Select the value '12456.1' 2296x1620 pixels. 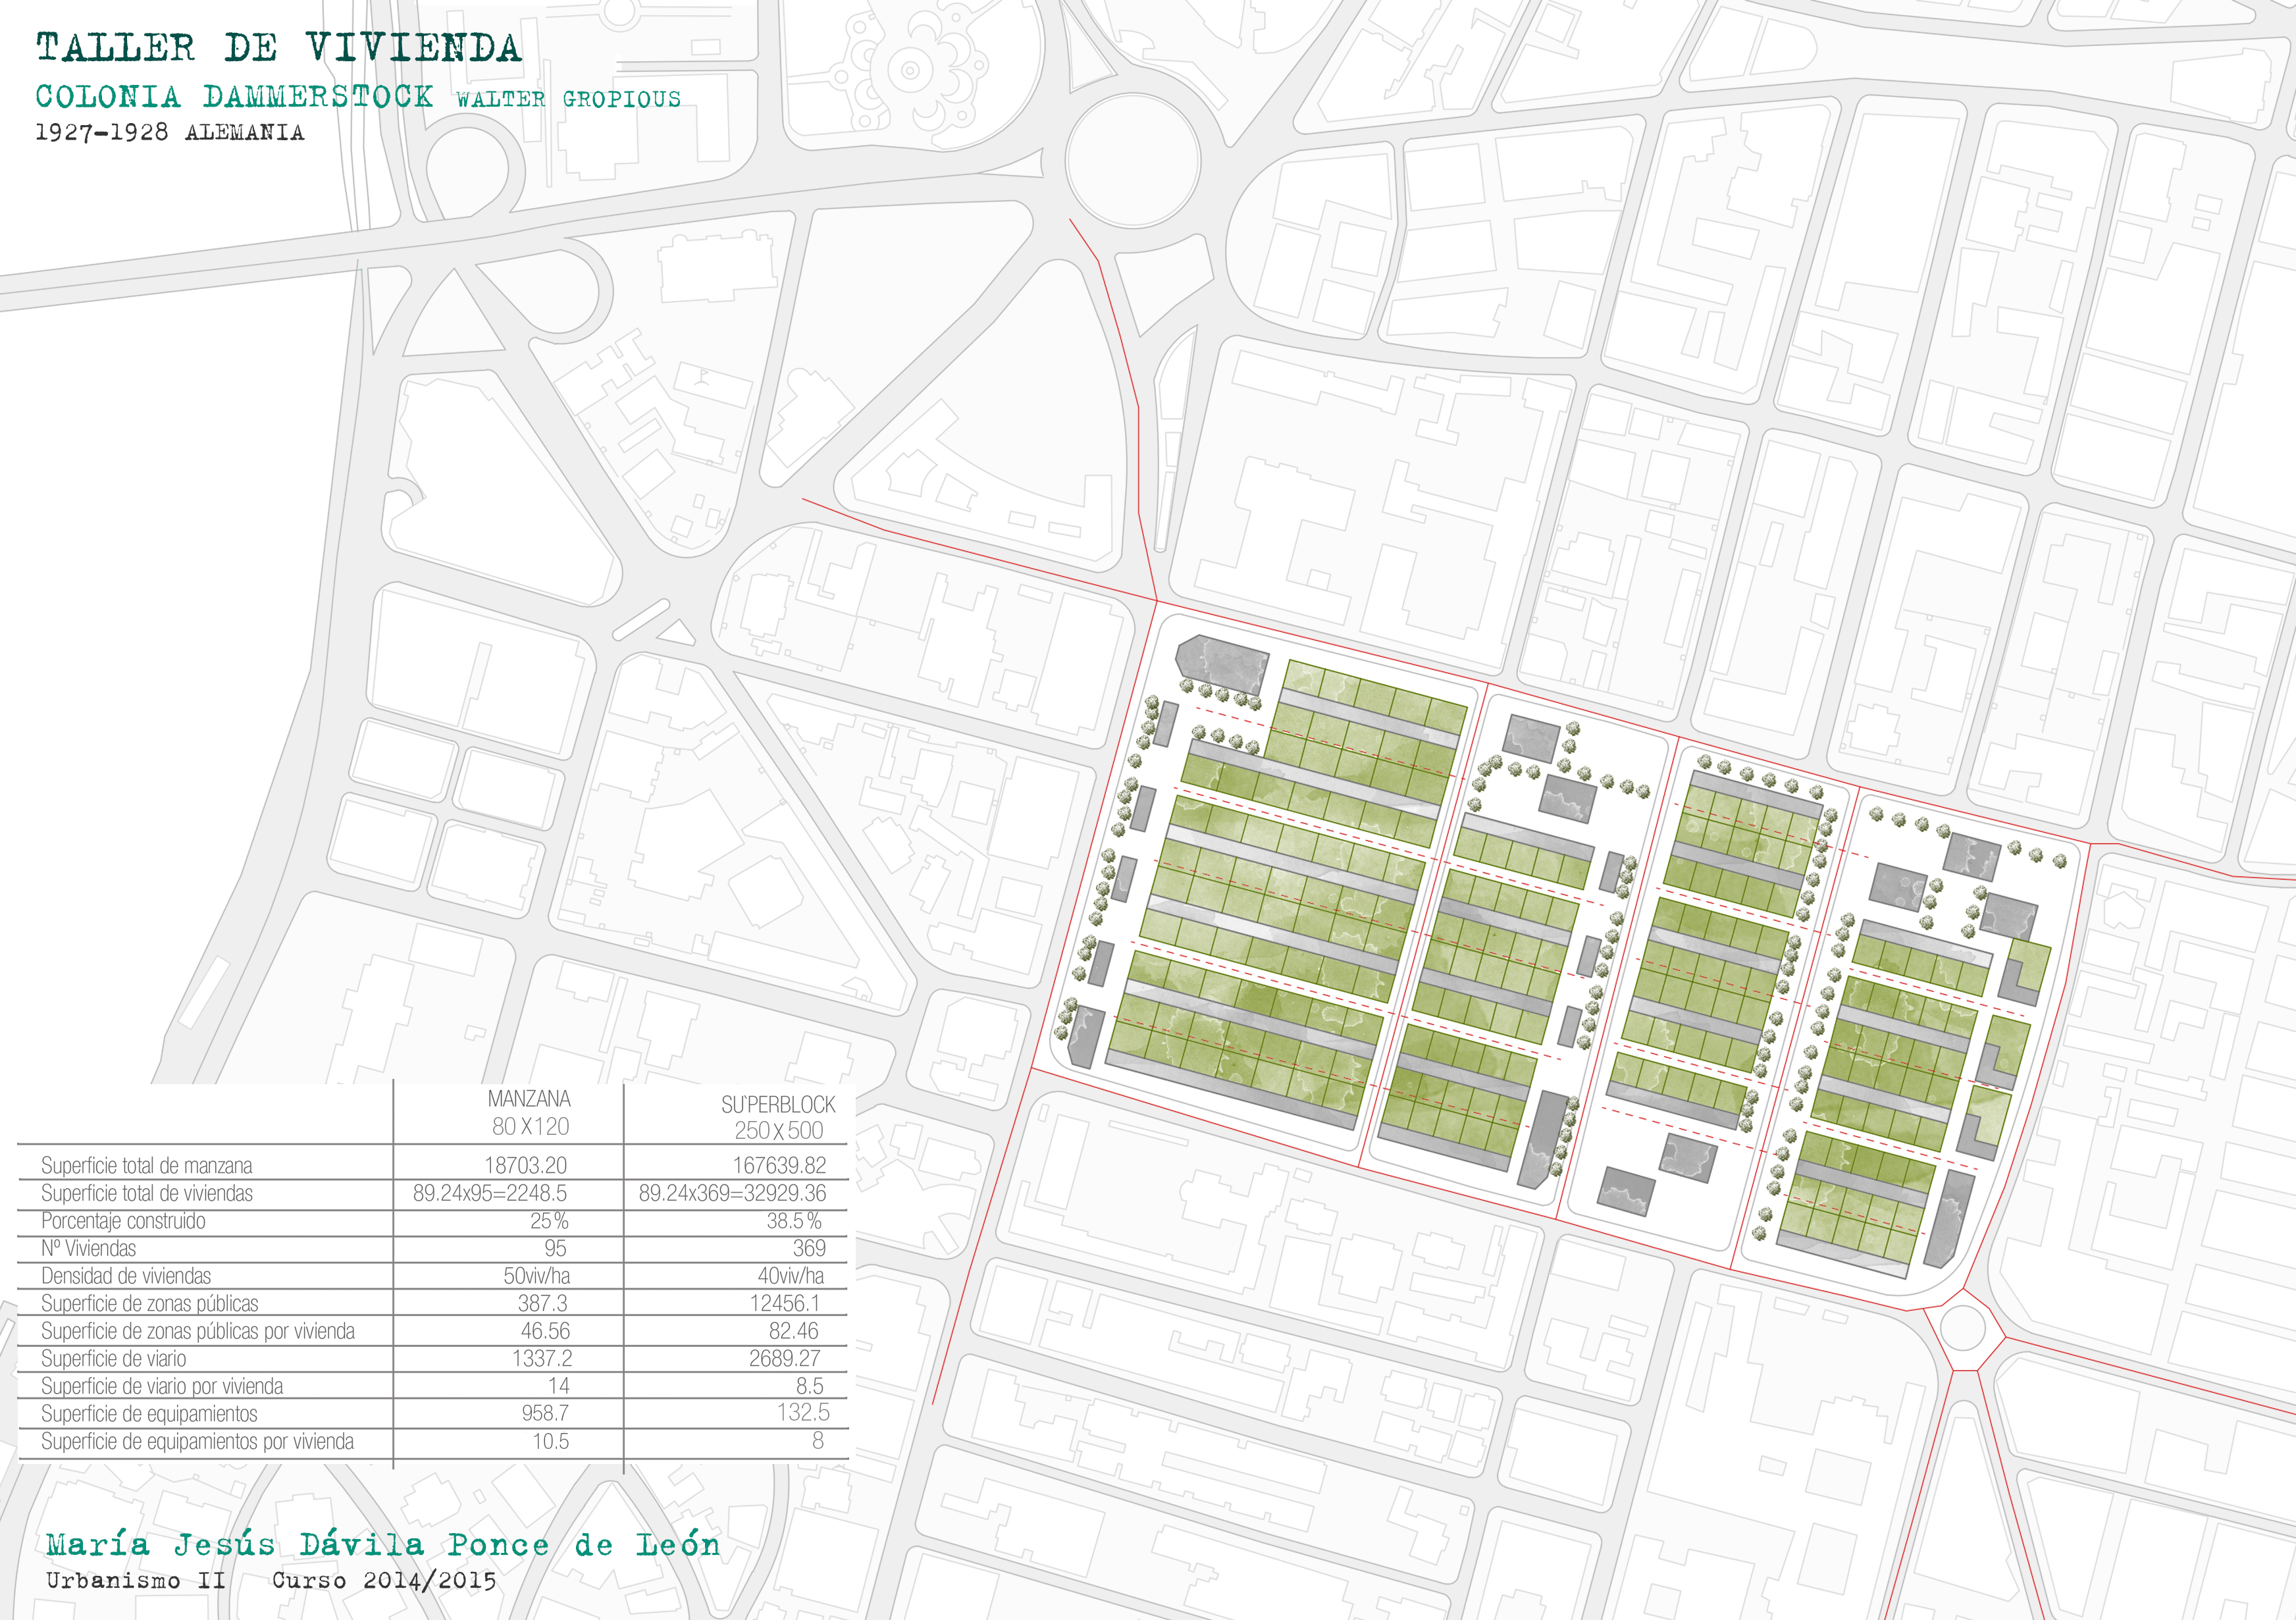pyautogui.click(x=785, y=1303)
